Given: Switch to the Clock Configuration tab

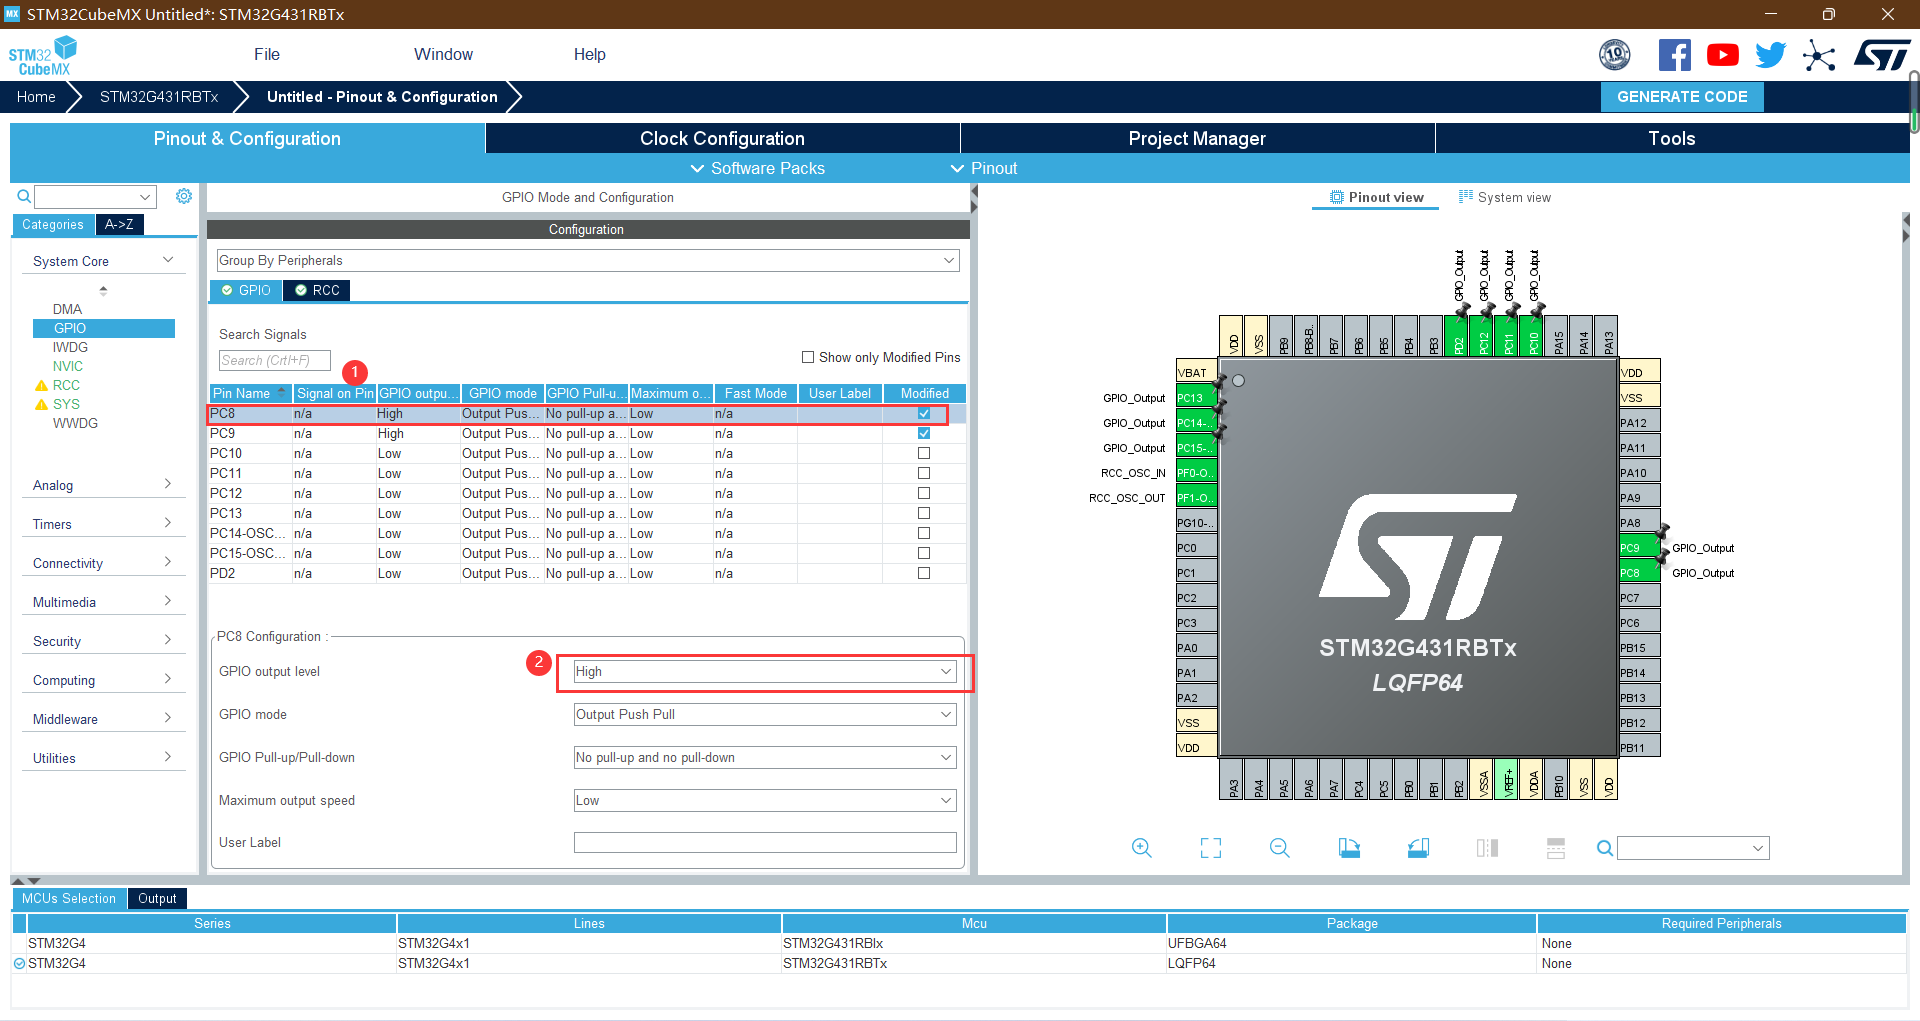Looking at the screenshot, I should pyautogui.click(x=721, y=138).
